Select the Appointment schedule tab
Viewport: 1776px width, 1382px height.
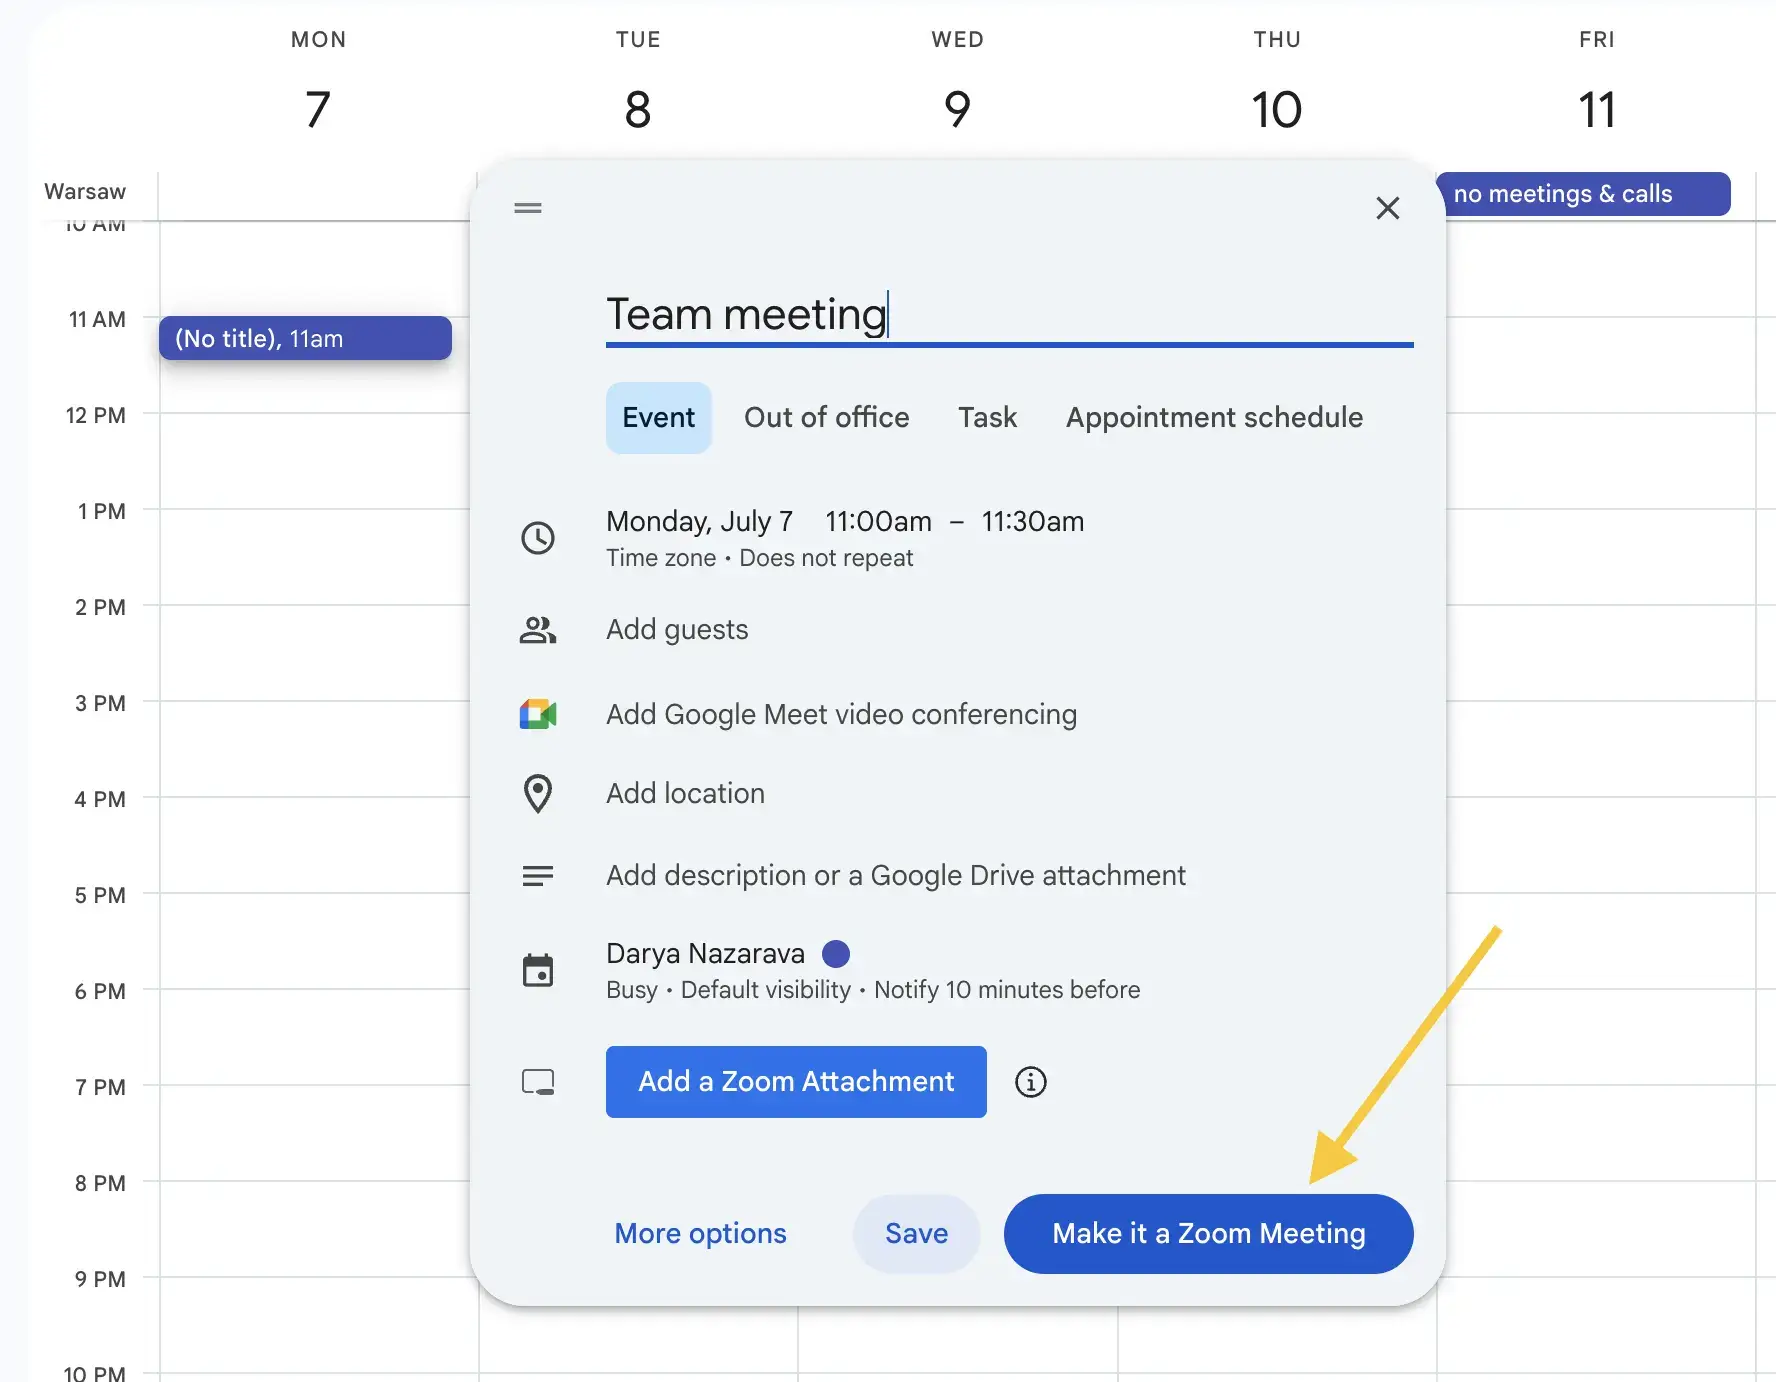point(1213,417)
